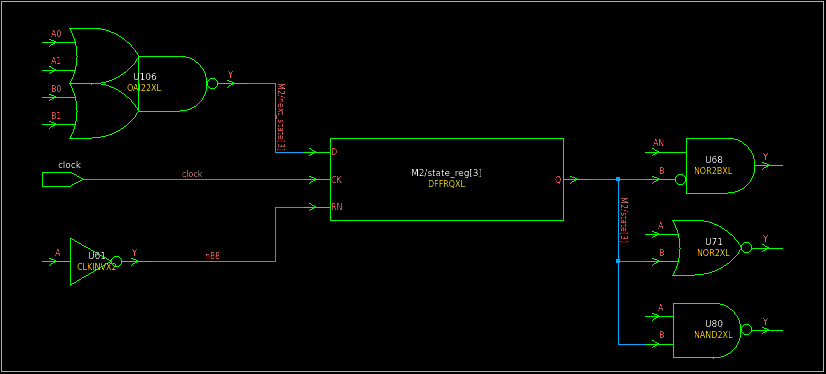Click the junction dot on net near NOR2XL B pin
The image size is (826, 374).
coord(618,261)
